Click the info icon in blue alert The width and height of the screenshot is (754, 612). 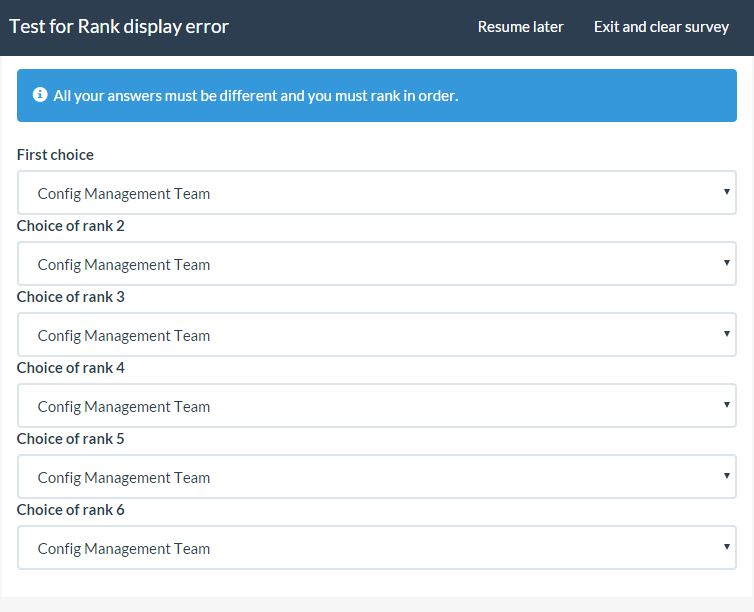(40, 95)
